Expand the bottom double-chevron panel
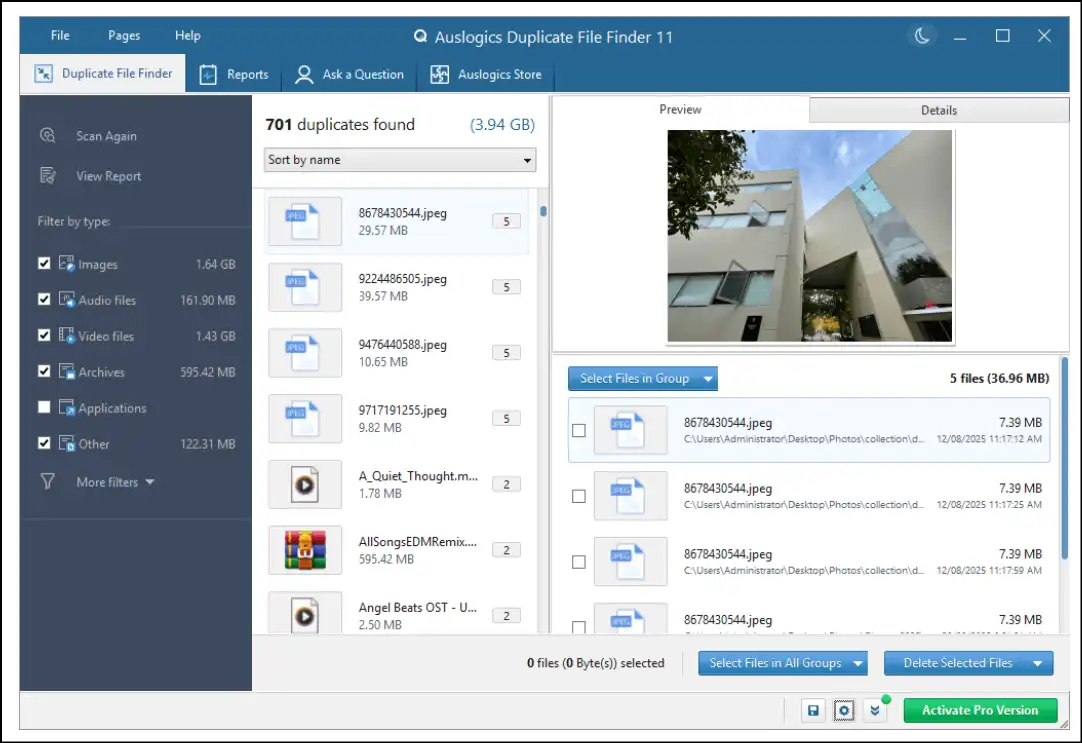The image size is (1082, 743). tap(876, 710)
